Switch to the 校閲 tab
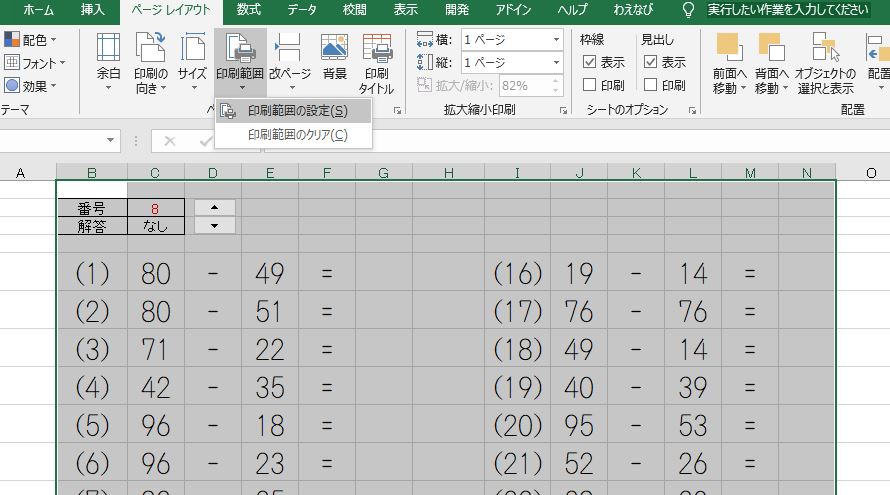890x495 pixels. [355, 10]
